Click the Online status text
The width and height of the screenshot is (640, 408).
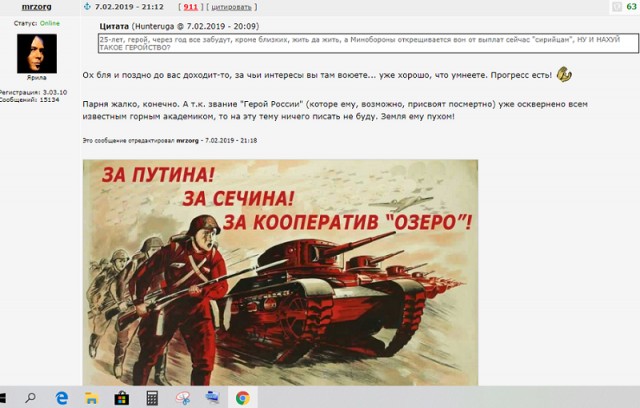pos(50,23)
